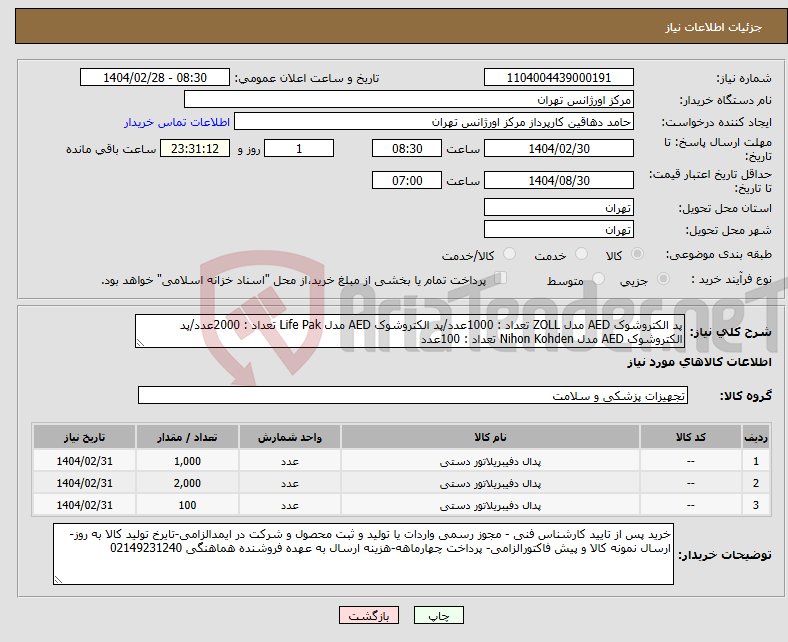Open the اطلاعات تماس خریدار link
788x642 pixels.
coord(177,122)
